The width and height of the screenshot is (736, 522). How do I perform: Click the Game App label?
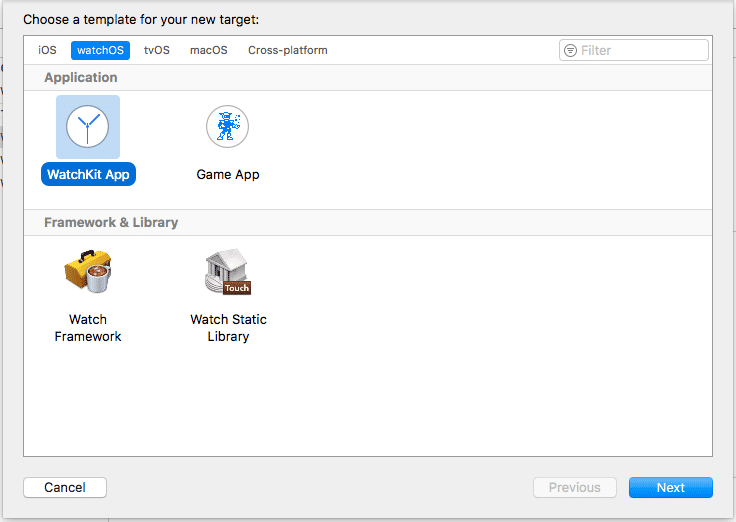point(228,174)
